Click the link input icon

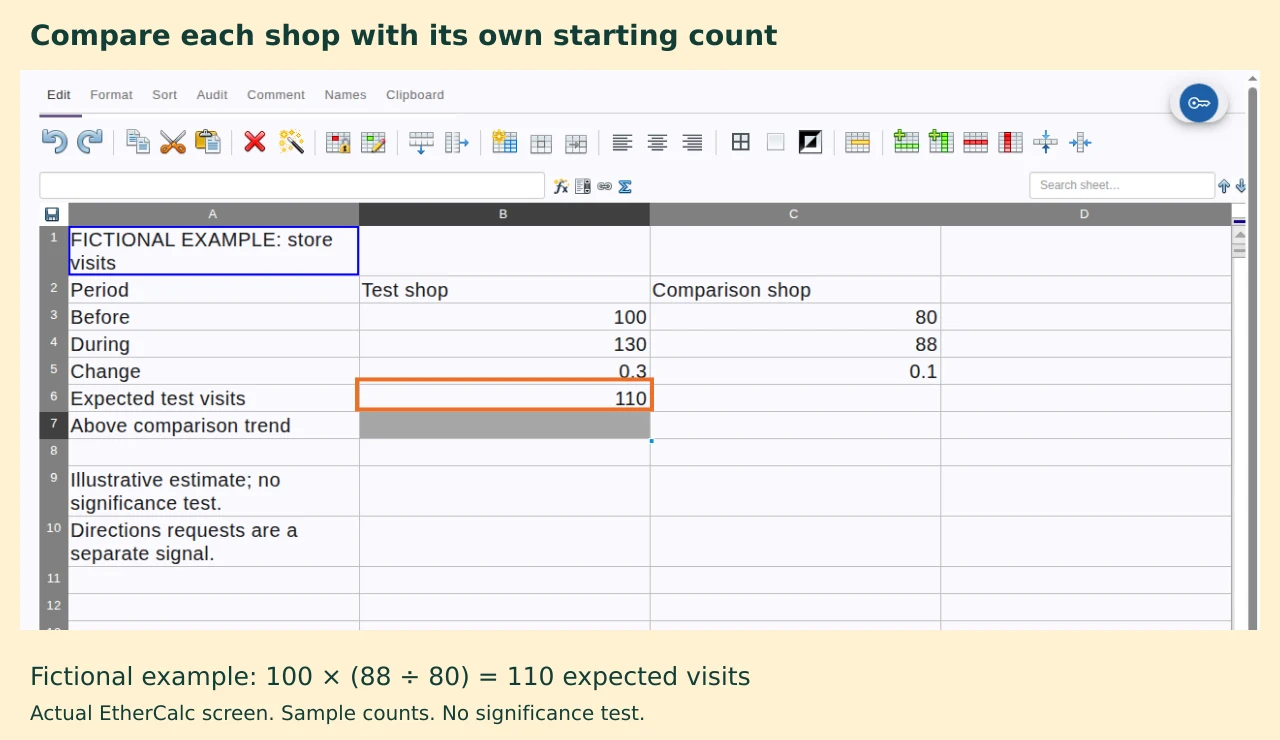click(604, 186)
